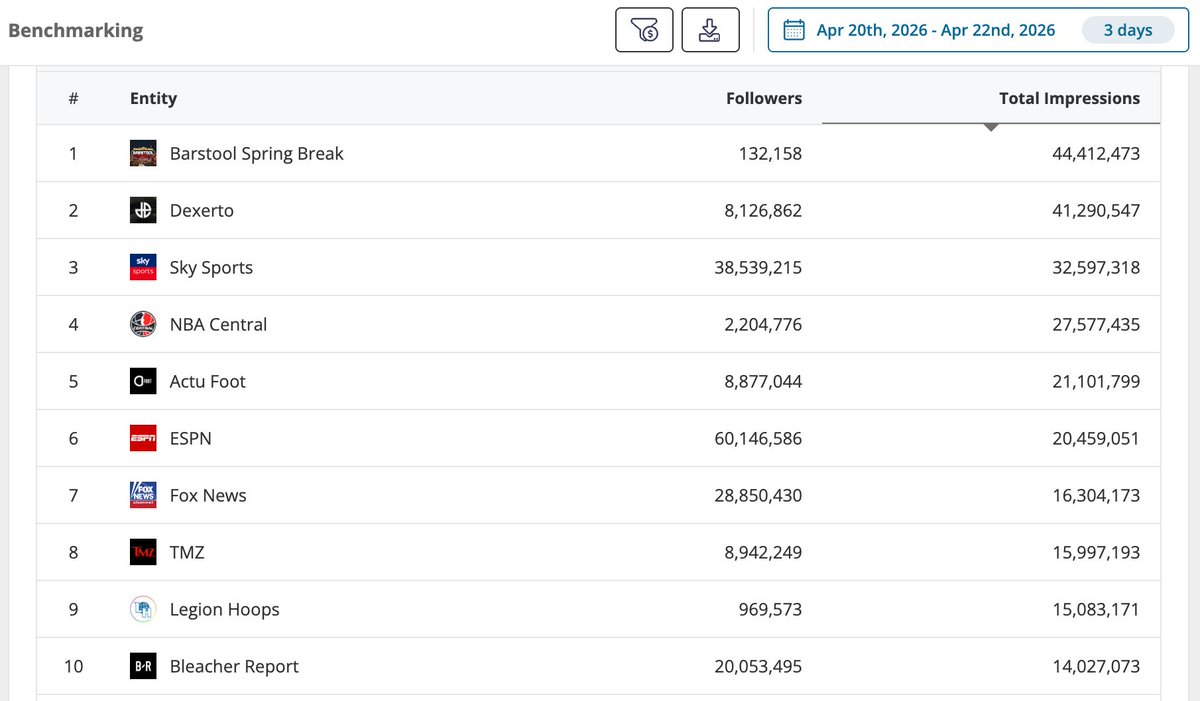The height and width of the screenshot is (701, 1200).
Task: Click the Fox News logo icon
Action: 143,495
